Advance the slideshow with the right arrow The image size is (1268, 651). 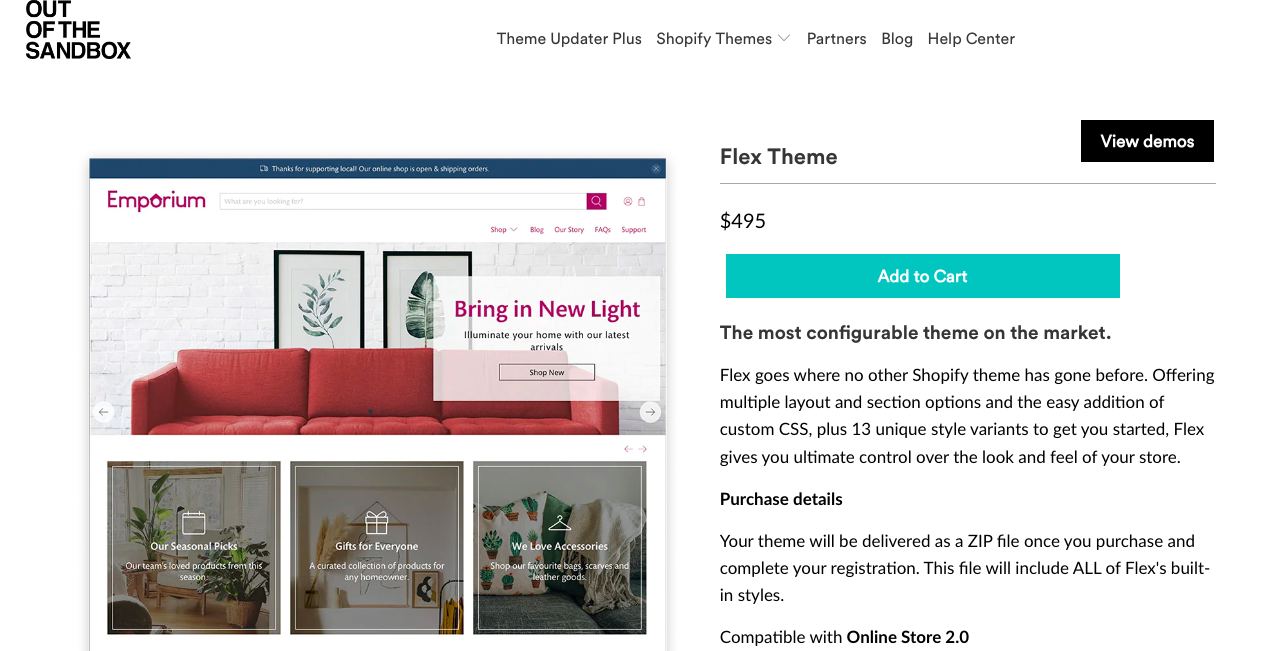[650, 411]
